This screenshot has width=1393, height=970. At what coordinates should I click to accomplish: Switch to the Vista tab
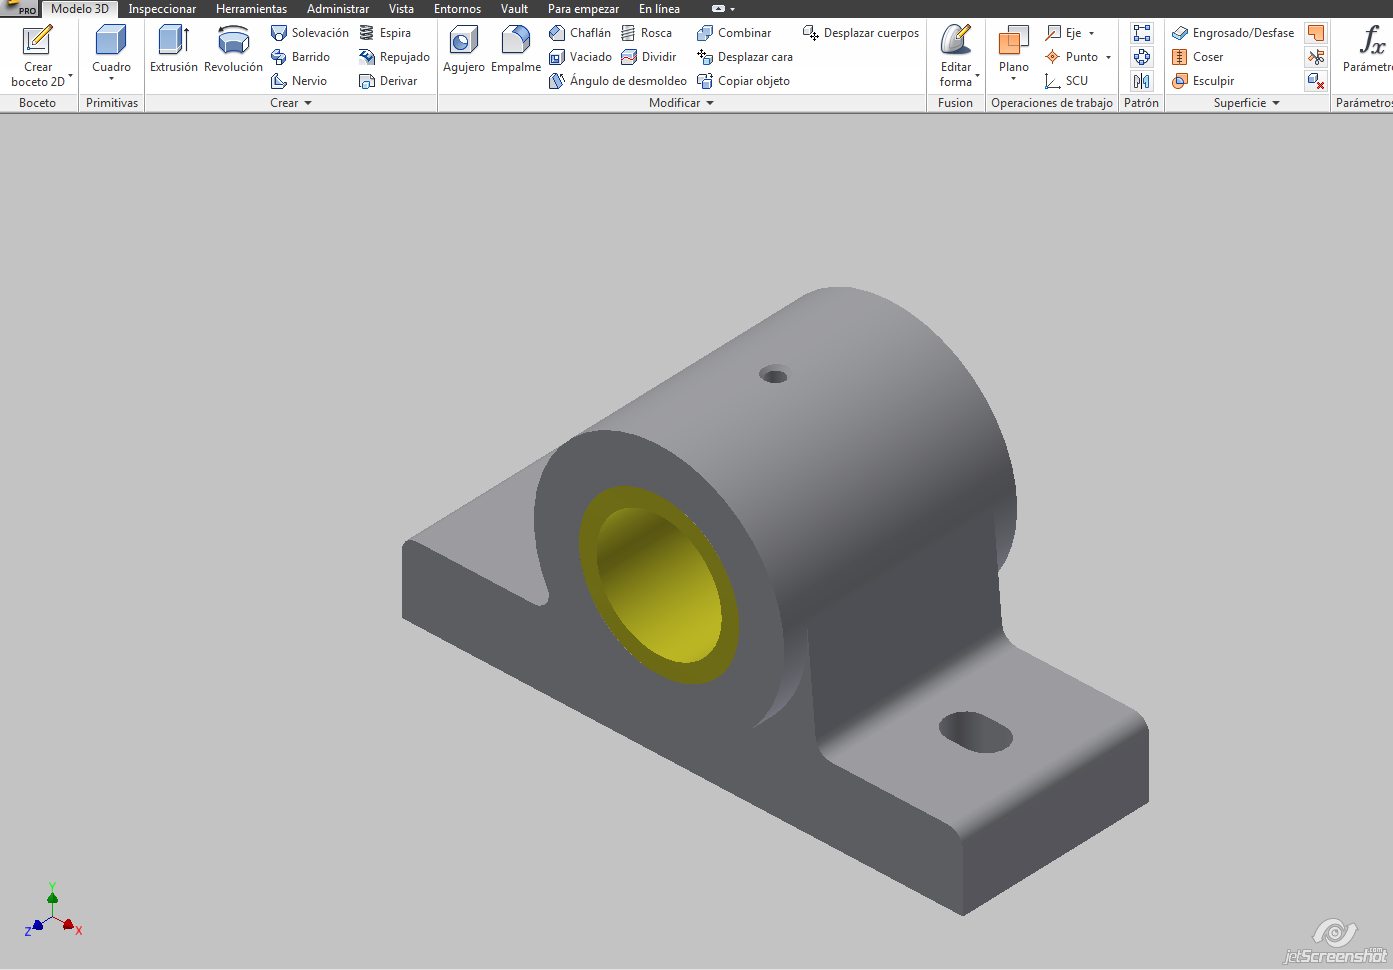(401, 9)
